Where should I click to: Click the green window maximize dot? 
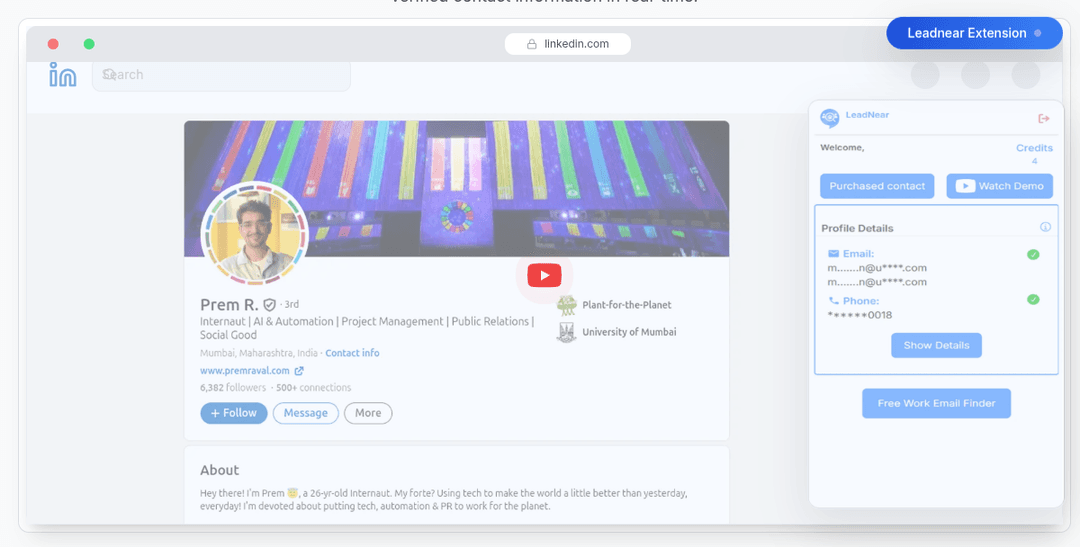point(89,44)
